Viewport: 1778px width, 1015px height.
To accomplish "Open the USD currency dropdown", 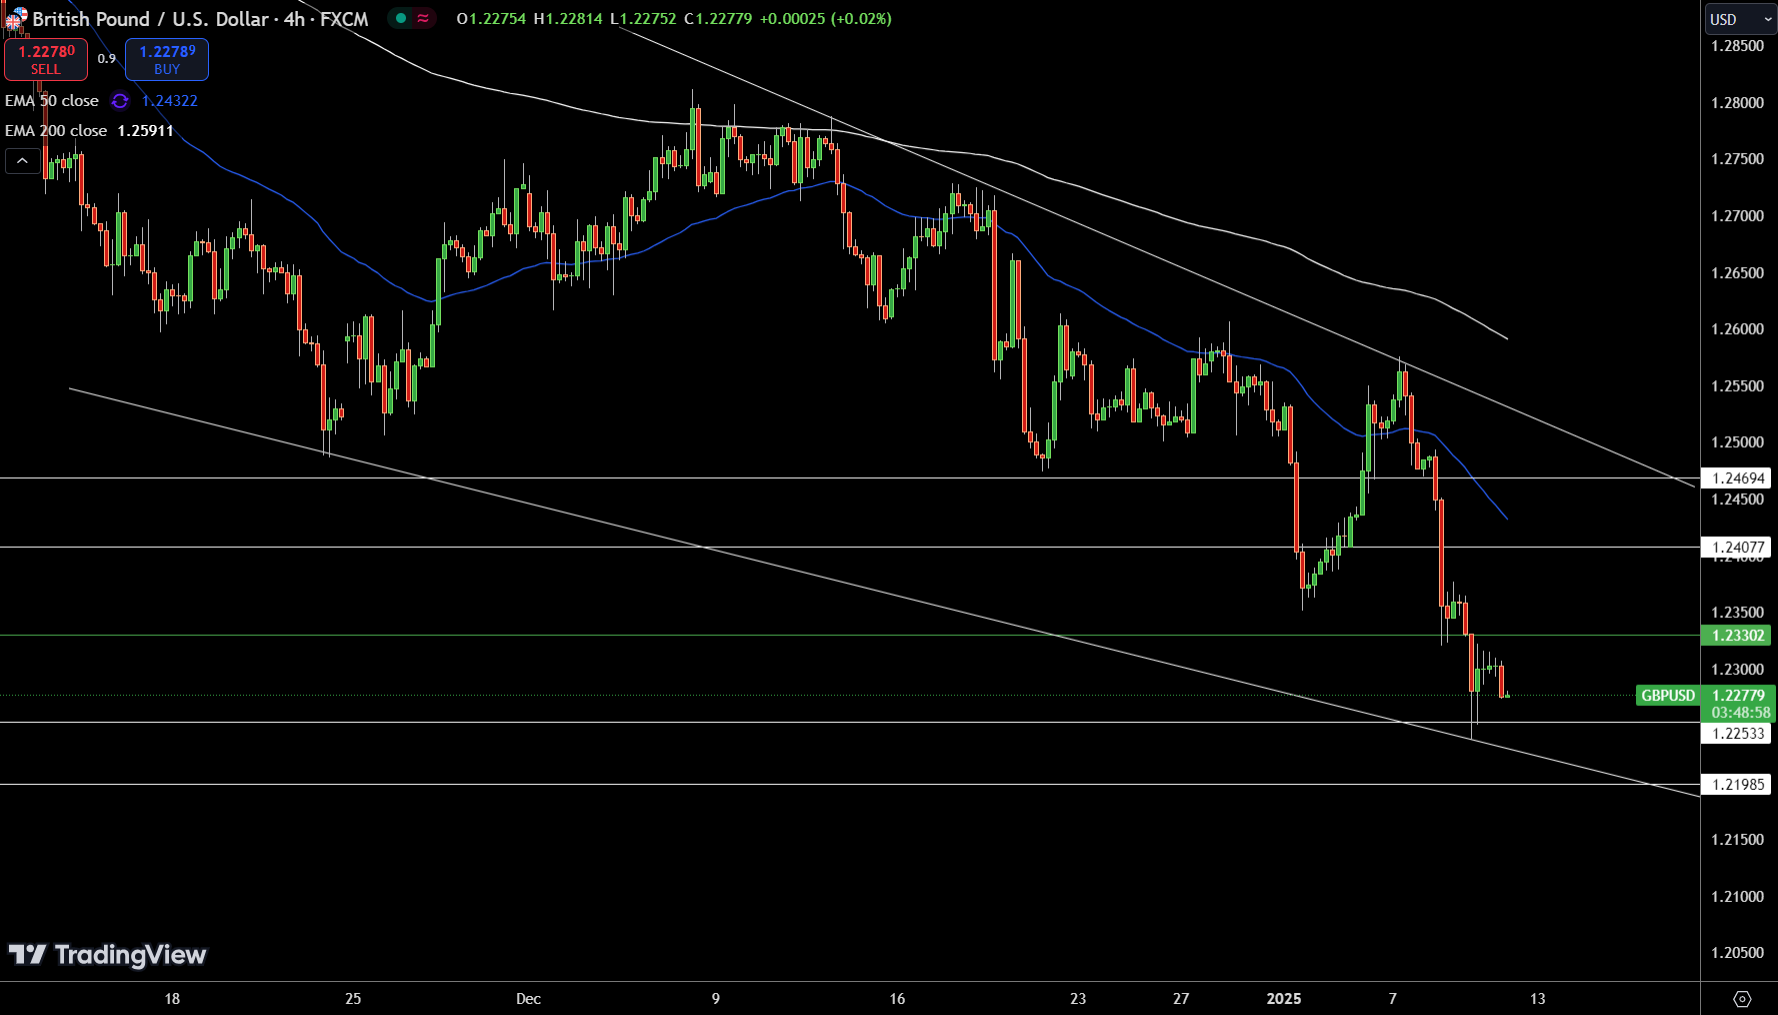I will [x=1741, y=19].
